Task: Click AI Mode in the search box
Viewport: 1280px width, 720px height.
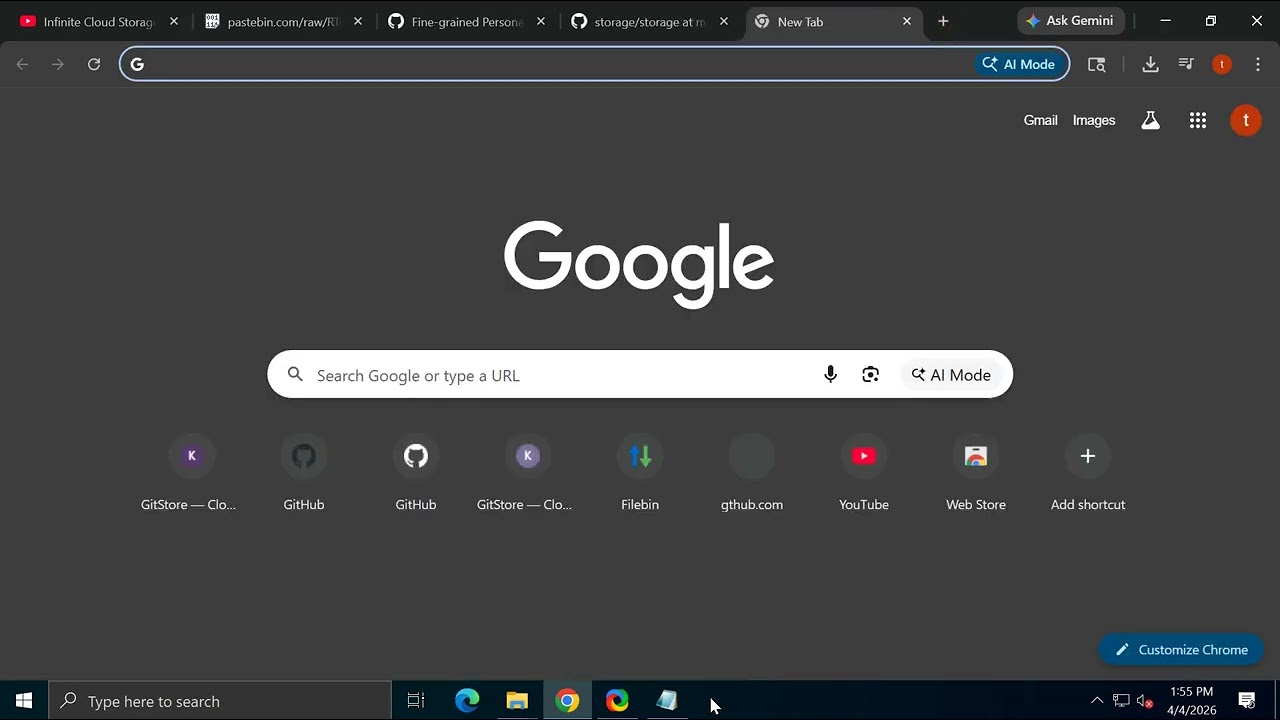Action: pyautogui.click(x=951, y=375)
